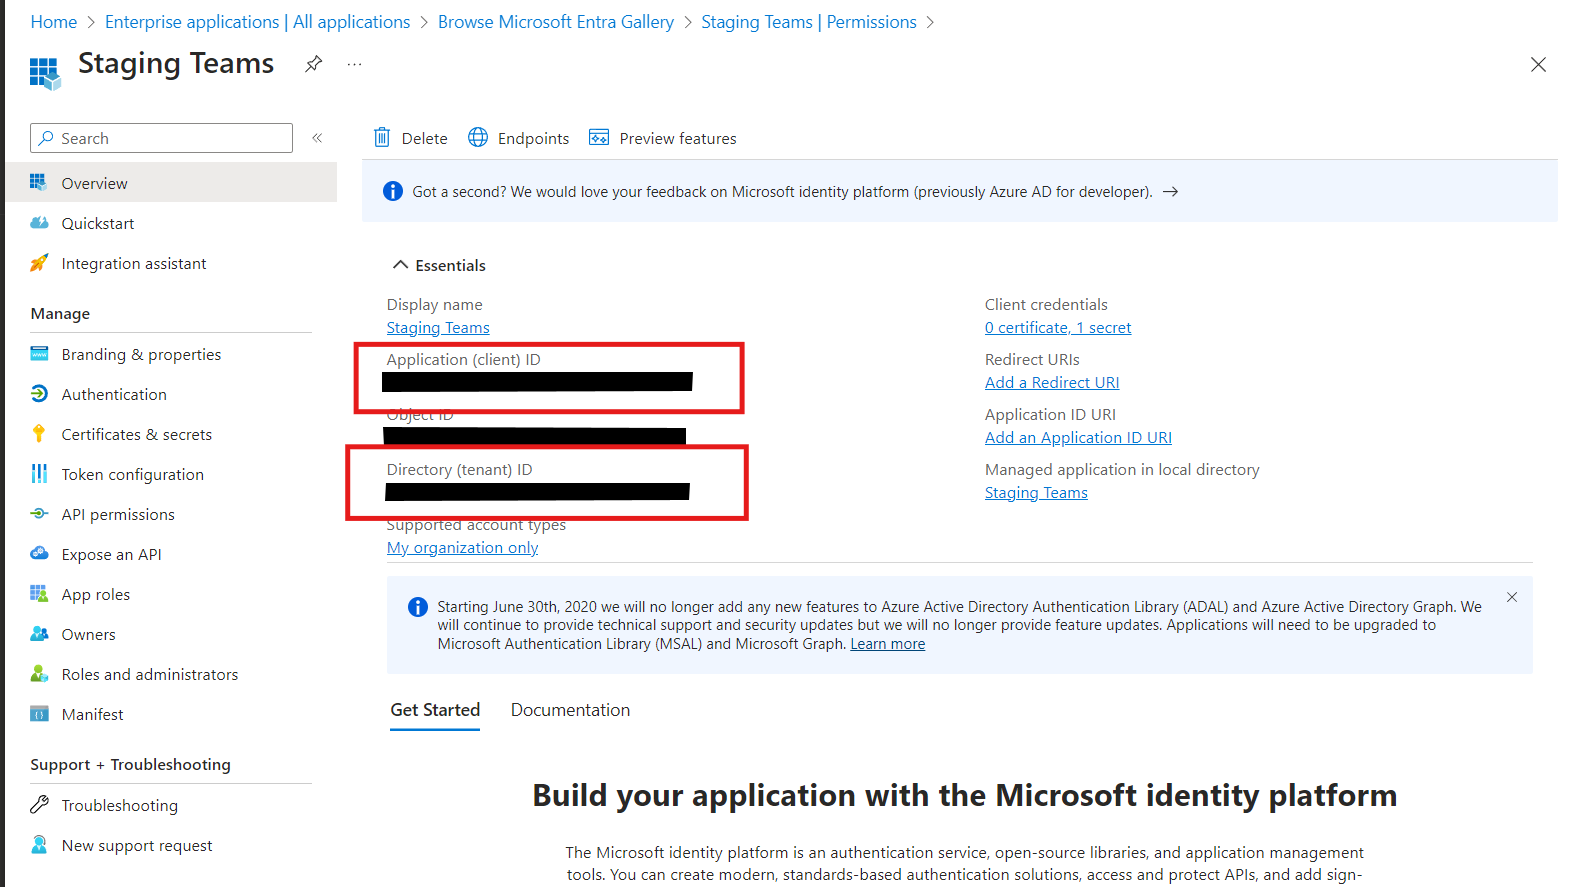Click the Support + Troubleshooting header
The width and height of the screenshot is (1573, 887).
click(x=130, y=765)
